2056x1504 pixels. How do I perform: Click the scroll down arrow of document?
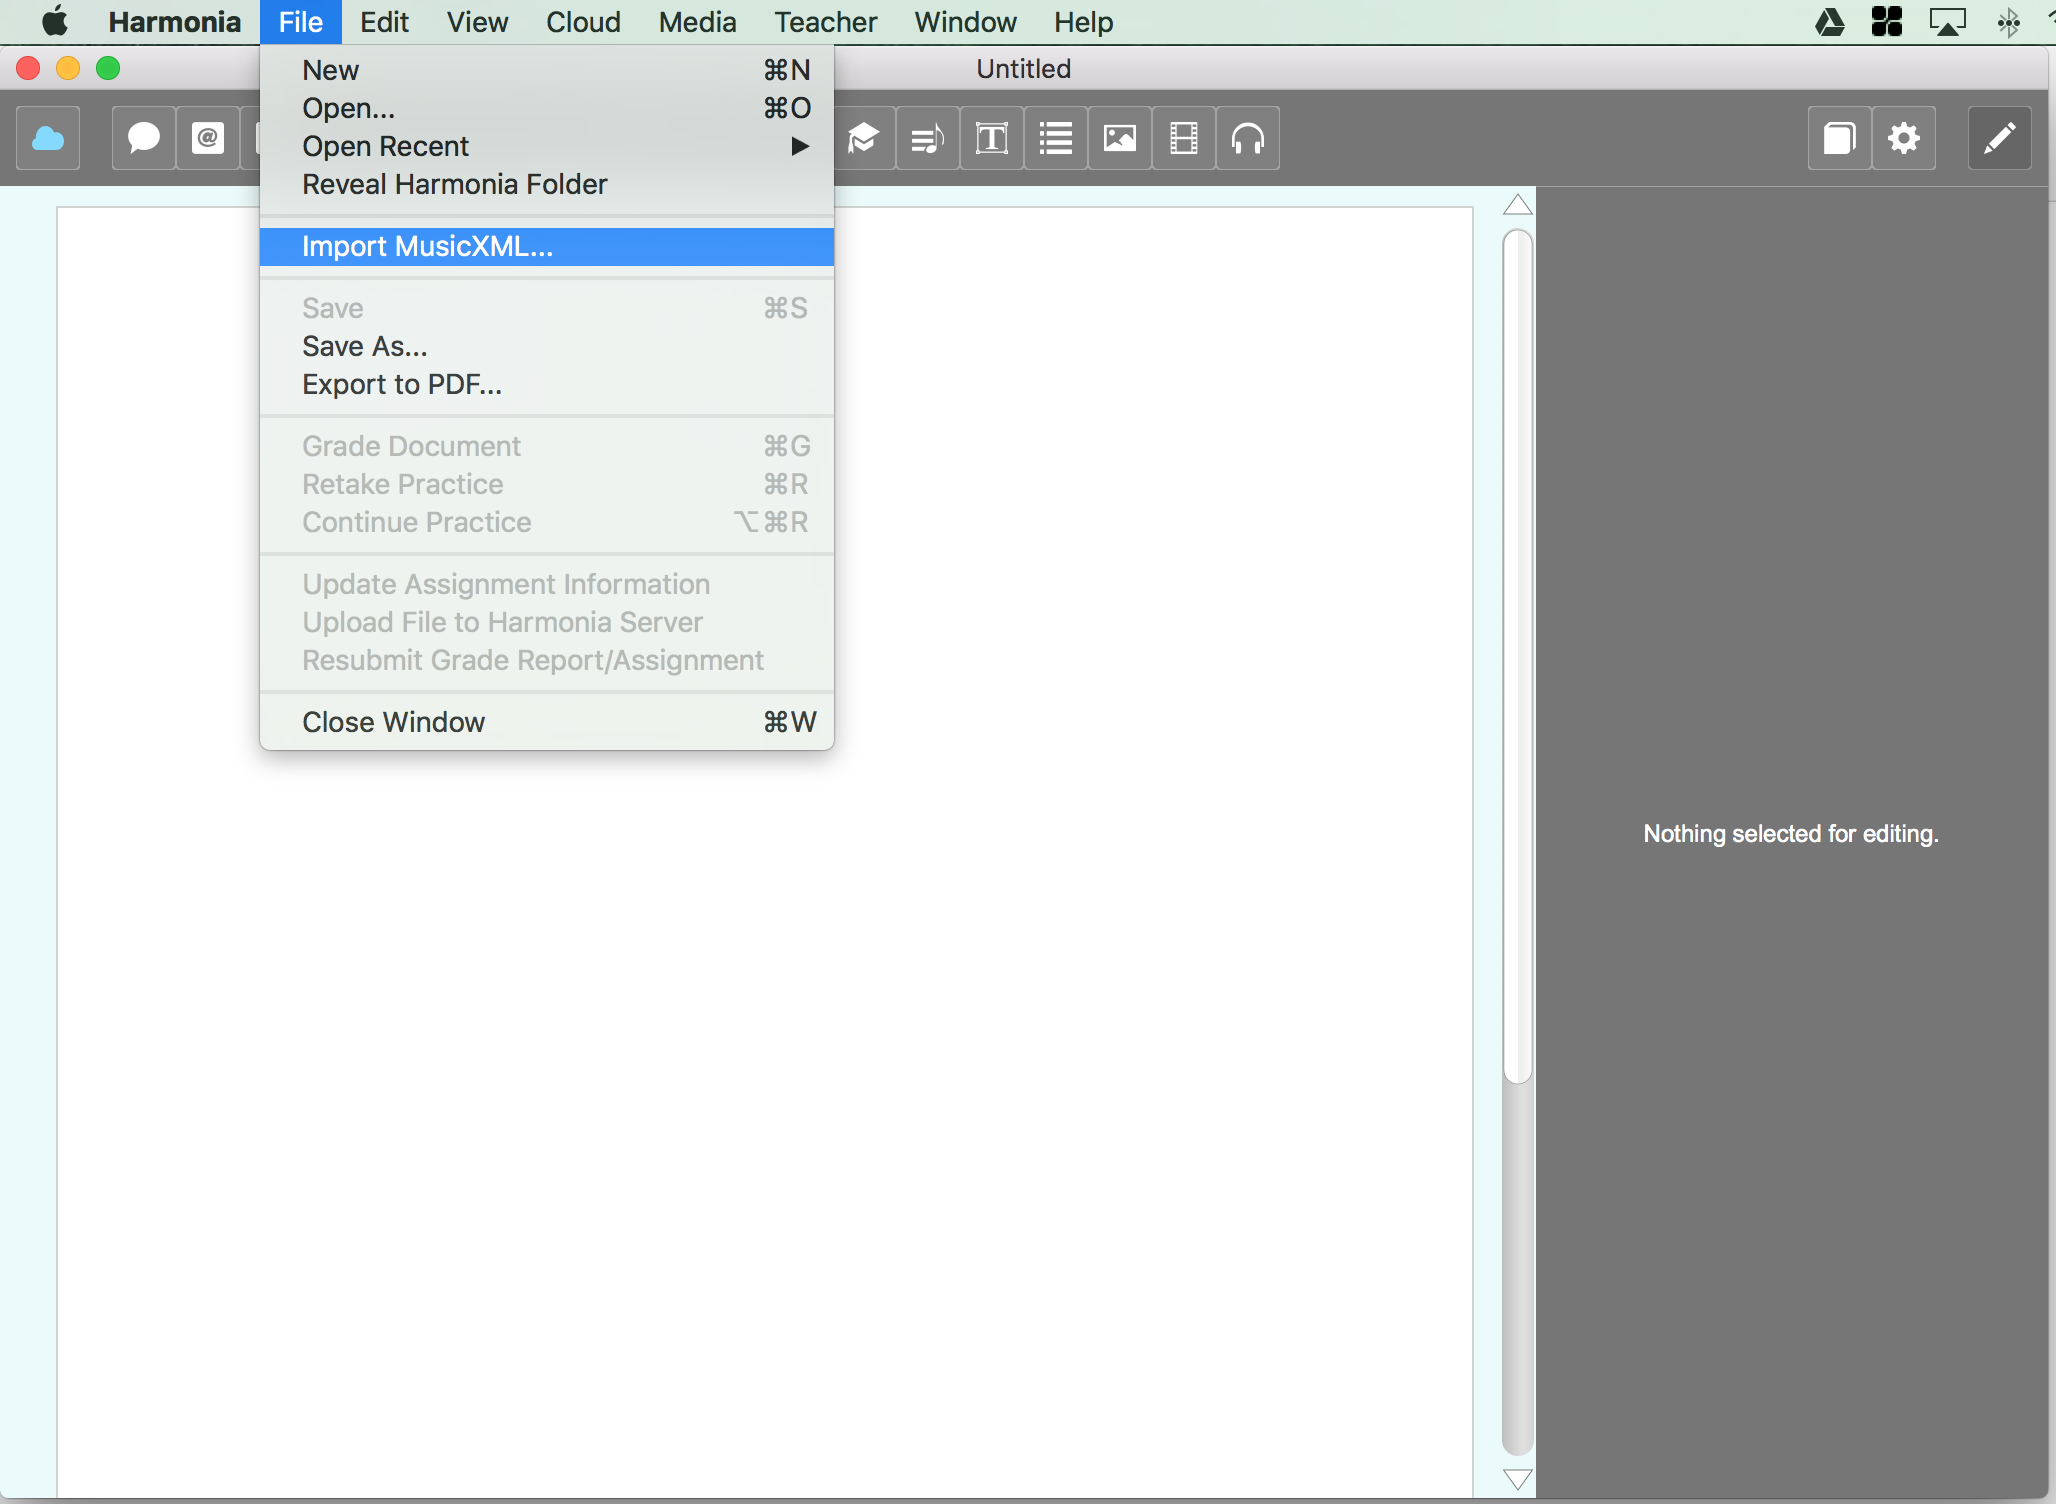coord(1517,1479)
